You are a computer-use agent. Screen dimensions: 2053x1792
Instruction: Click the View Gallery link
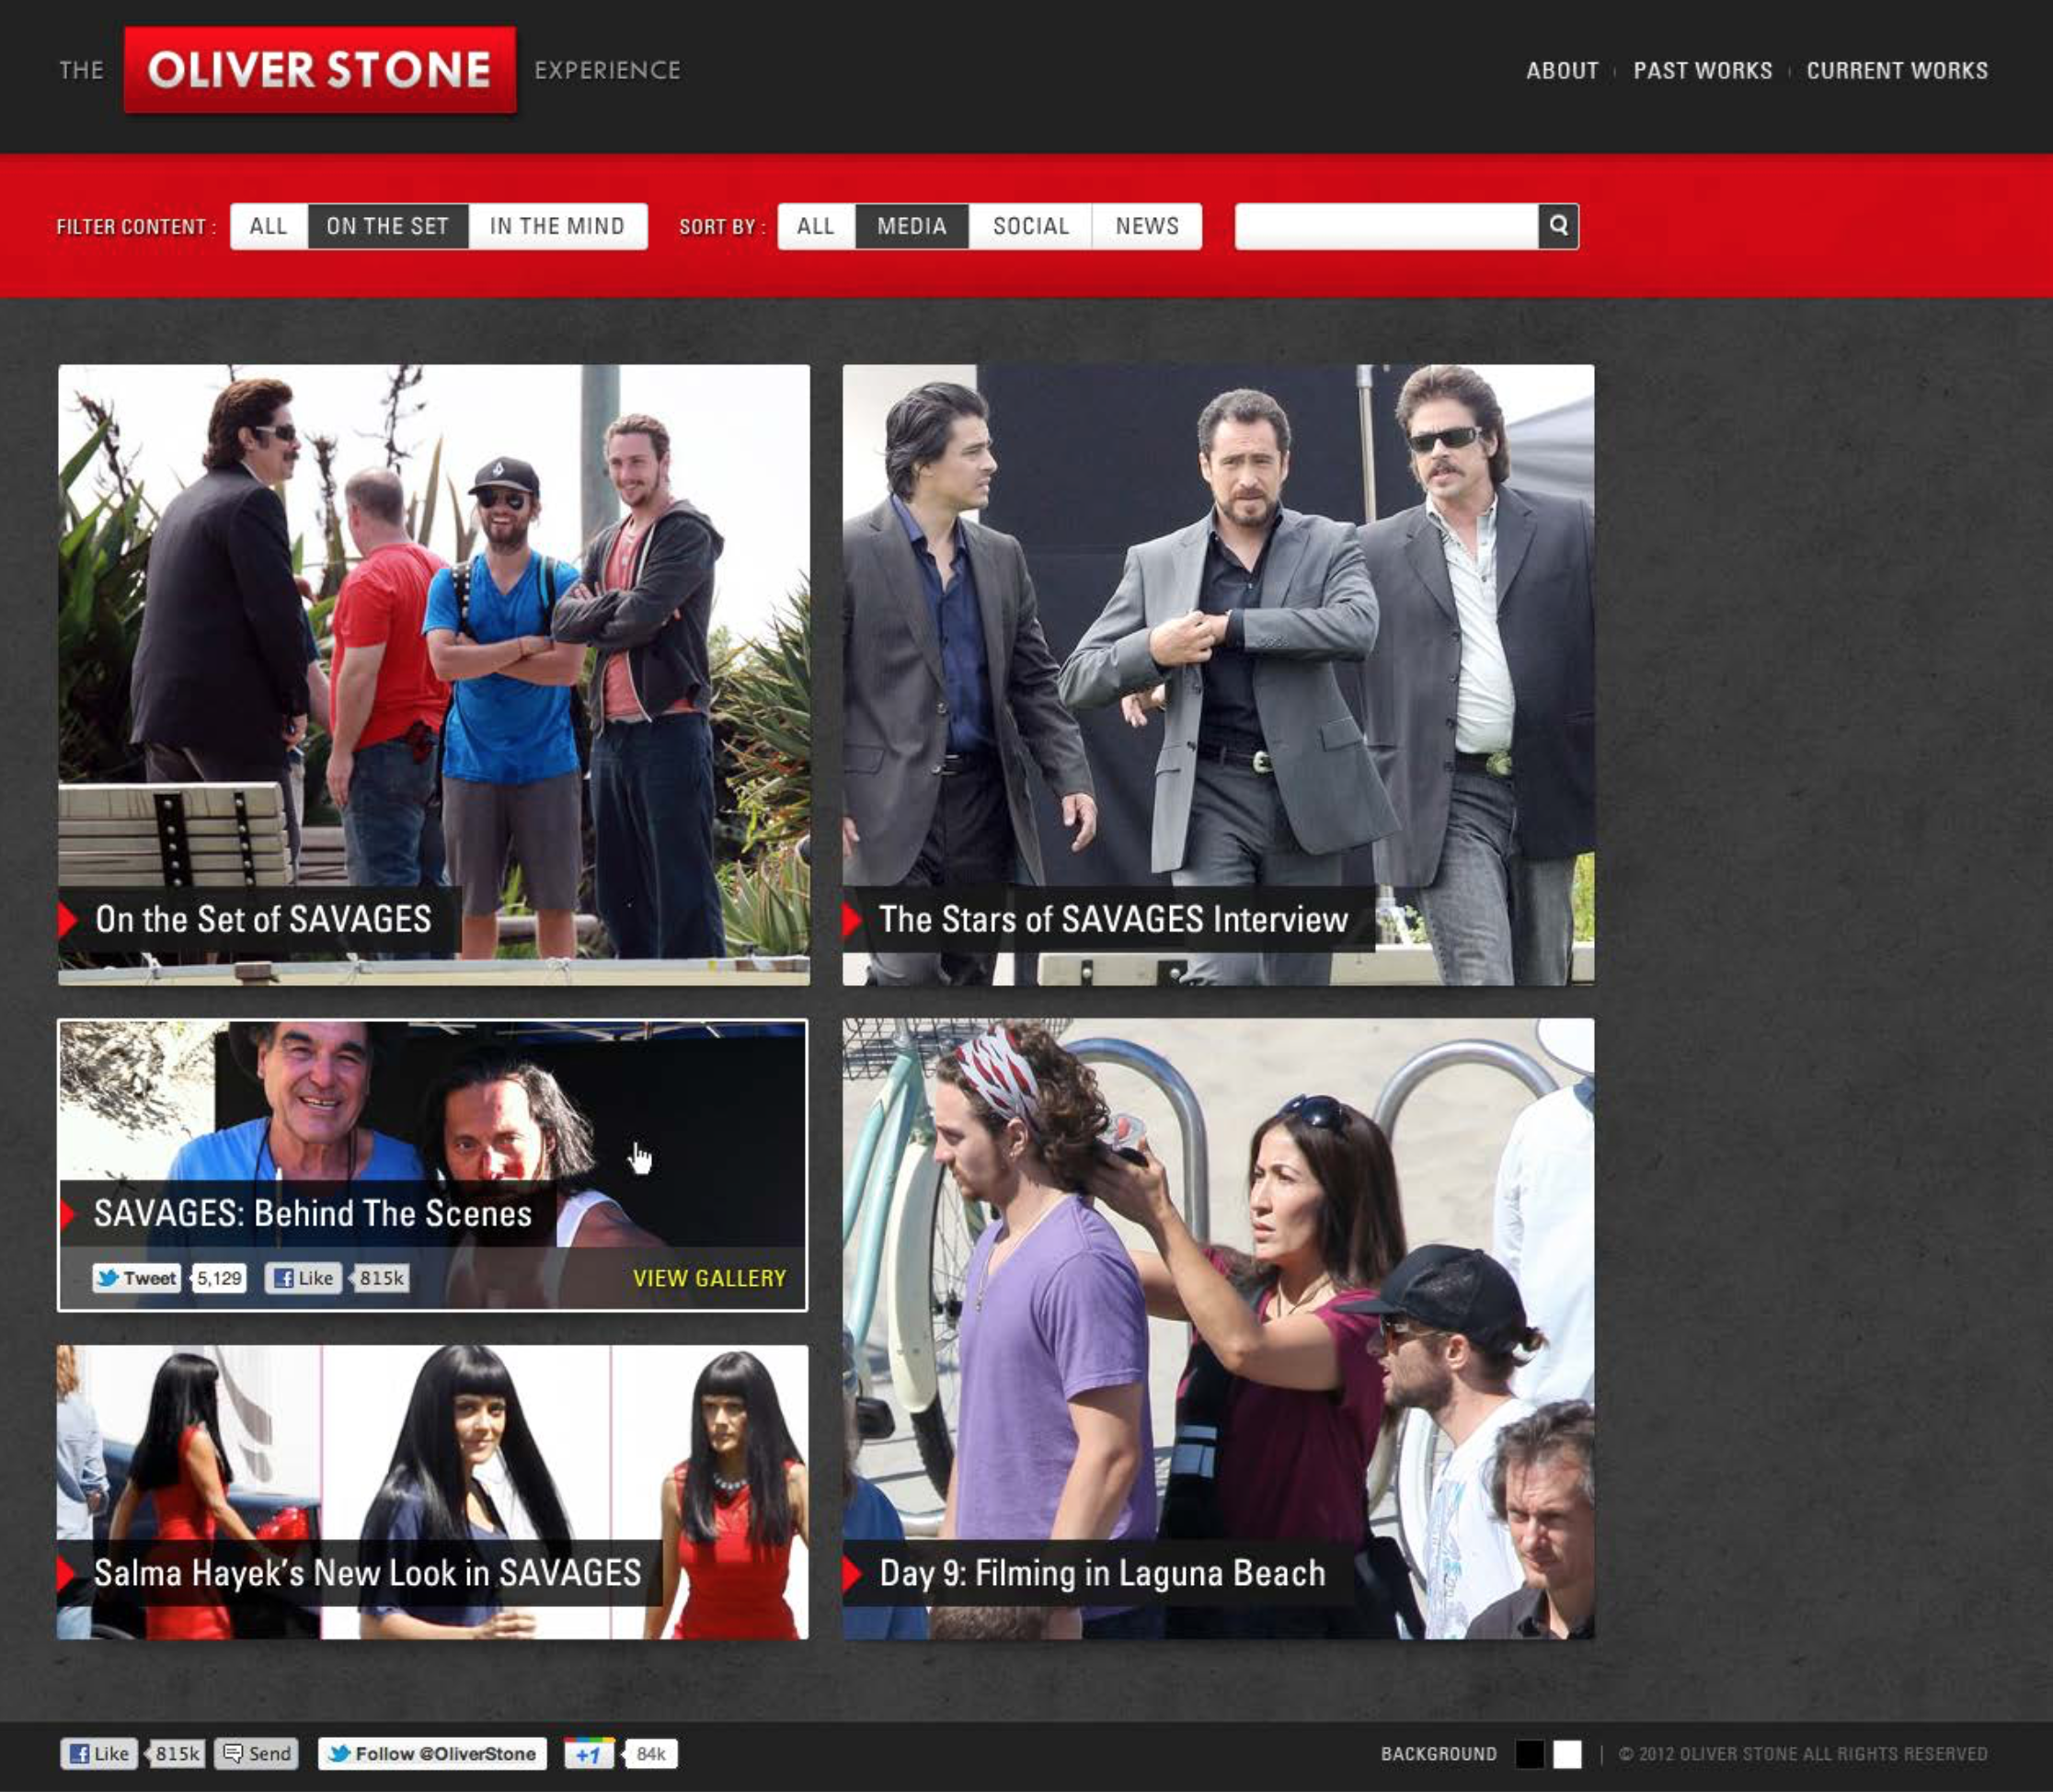pos(710,1278)
